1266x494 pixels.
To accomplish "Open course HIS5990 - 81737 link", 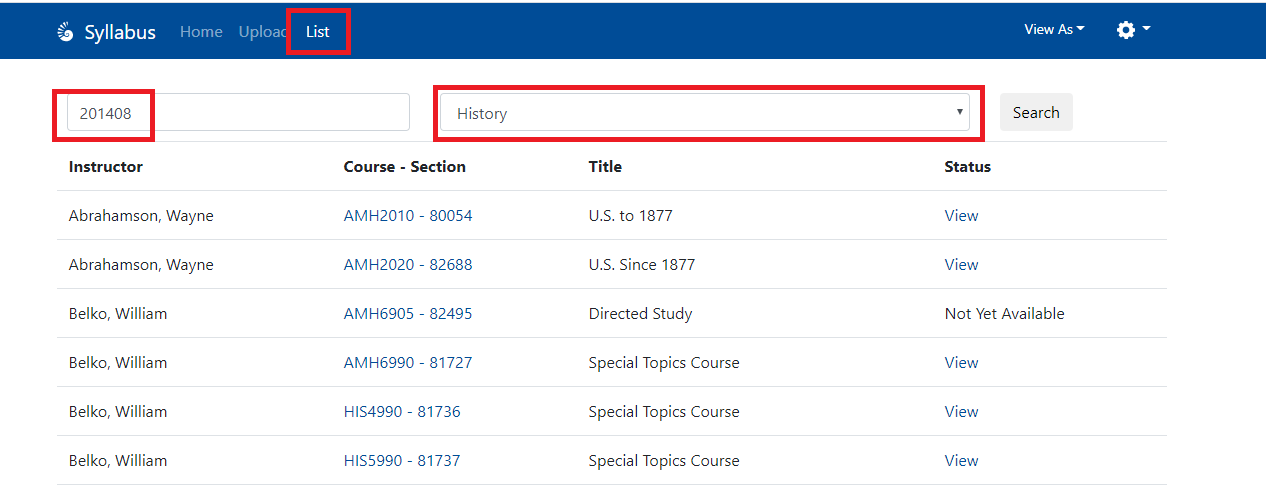I will click(402, 460).
